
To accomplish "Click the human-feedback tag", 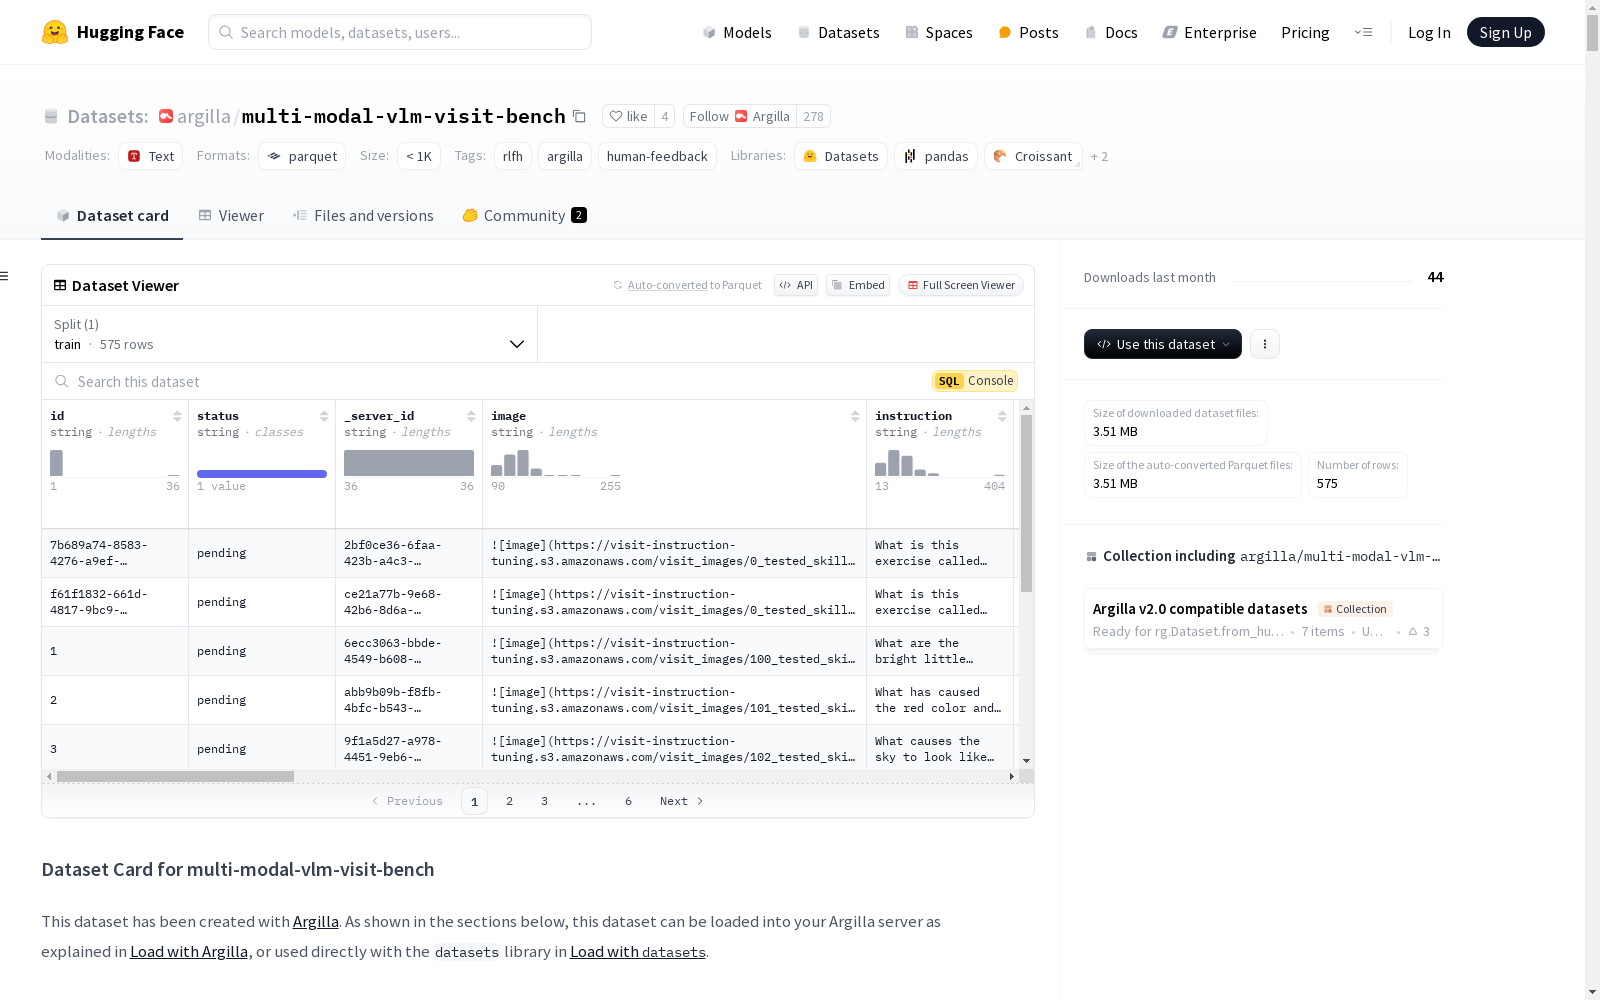I will (657, 156).
